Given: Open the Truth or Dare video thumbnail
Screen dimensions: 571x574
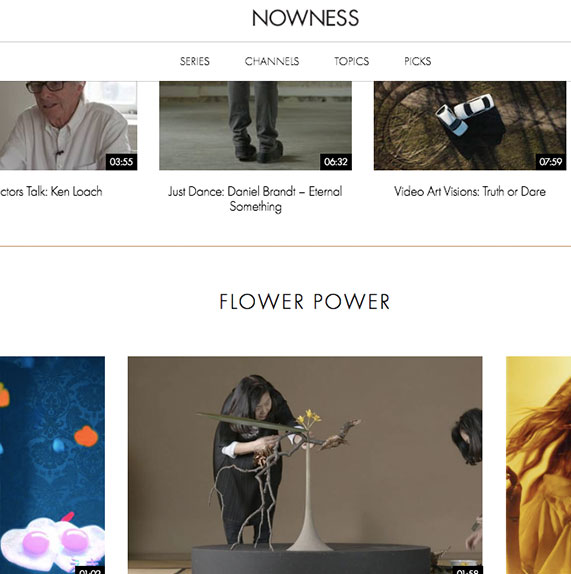Looking at the screenshot, I should click(x=470, y=126).
